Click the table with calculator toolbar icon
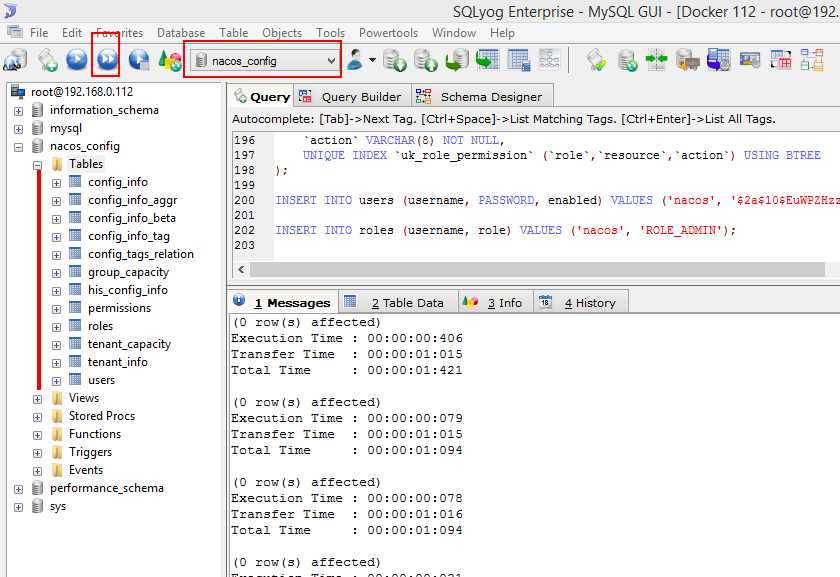Image resolution: width=840 pixels, height=577 pixels. coord(519,60)
